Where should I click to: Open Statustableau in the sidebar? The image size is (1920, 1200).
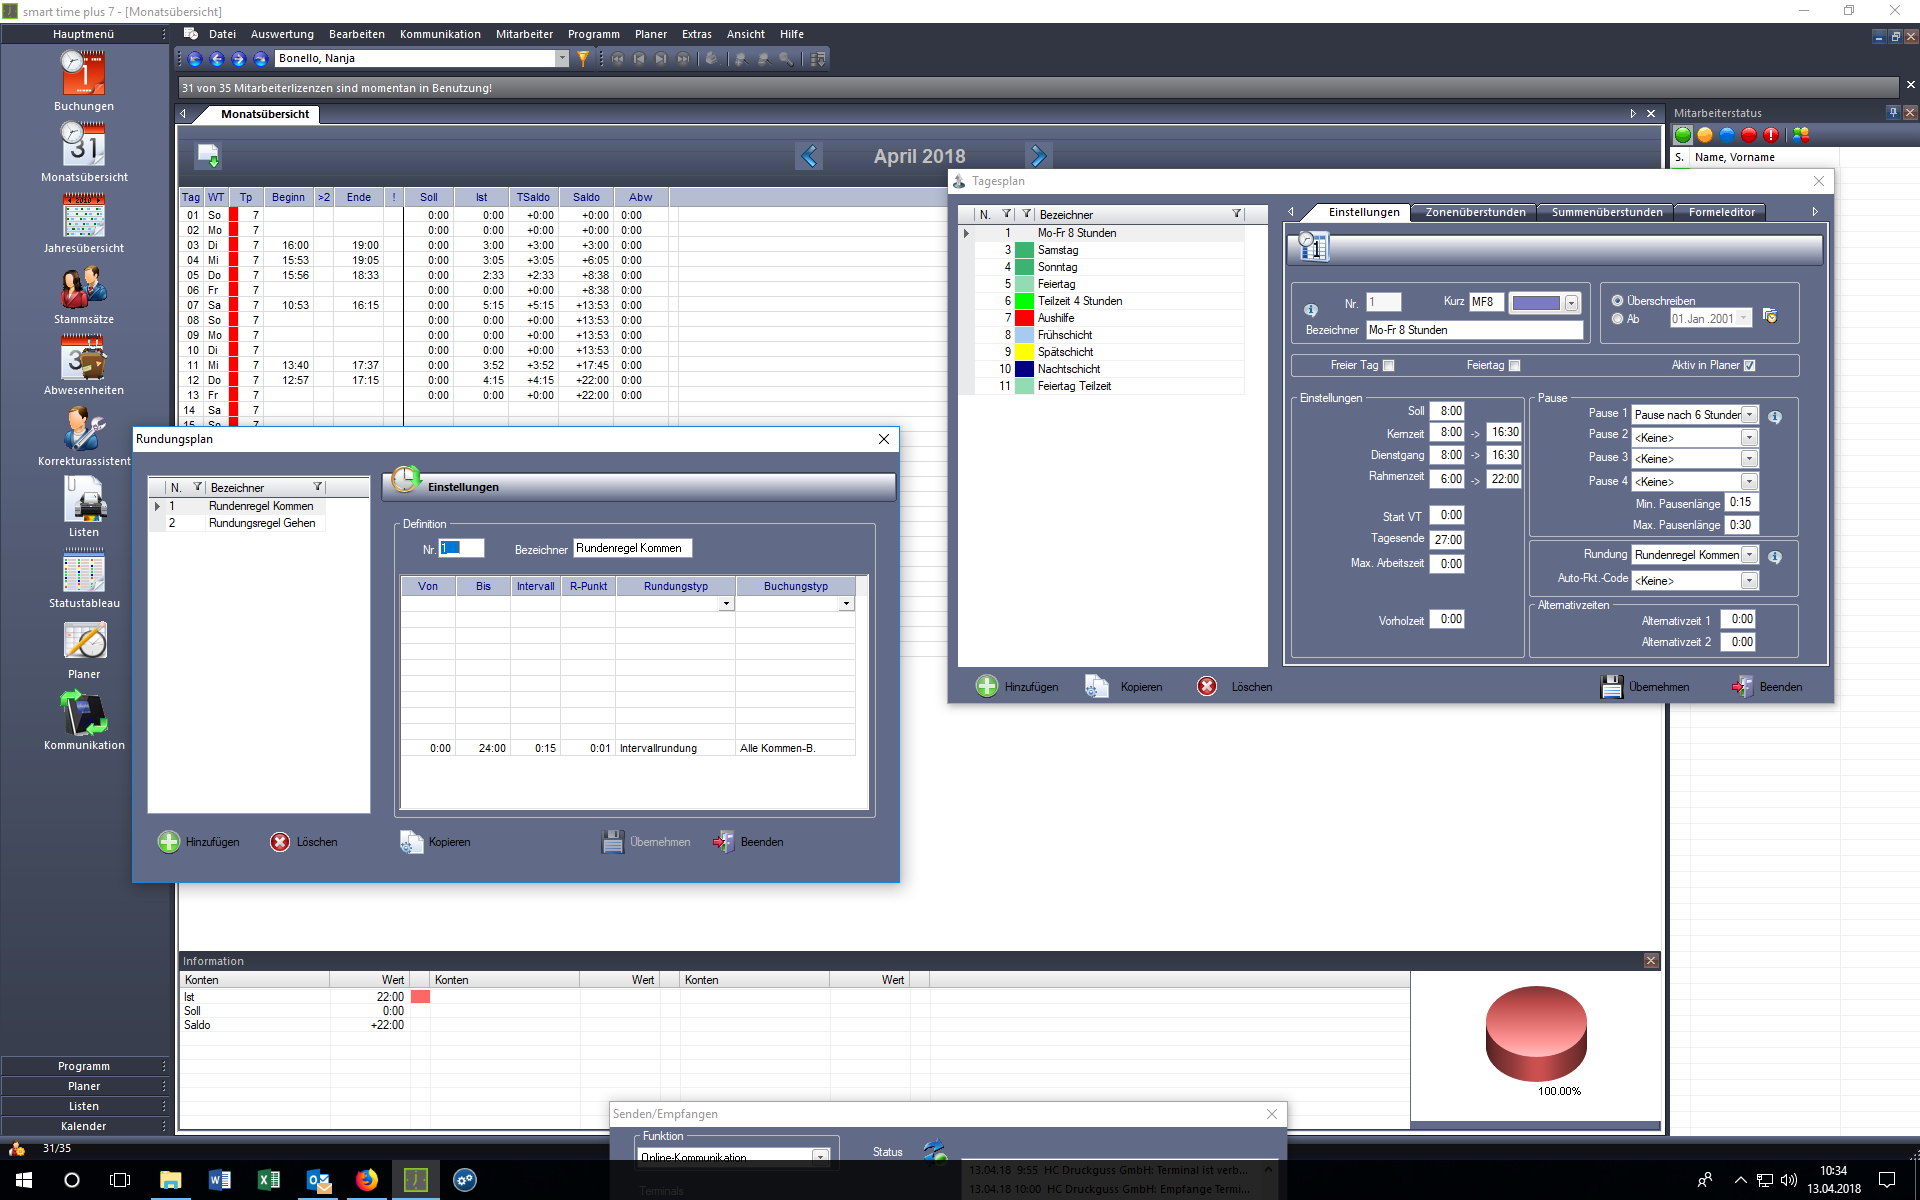[x=84, y=577]
